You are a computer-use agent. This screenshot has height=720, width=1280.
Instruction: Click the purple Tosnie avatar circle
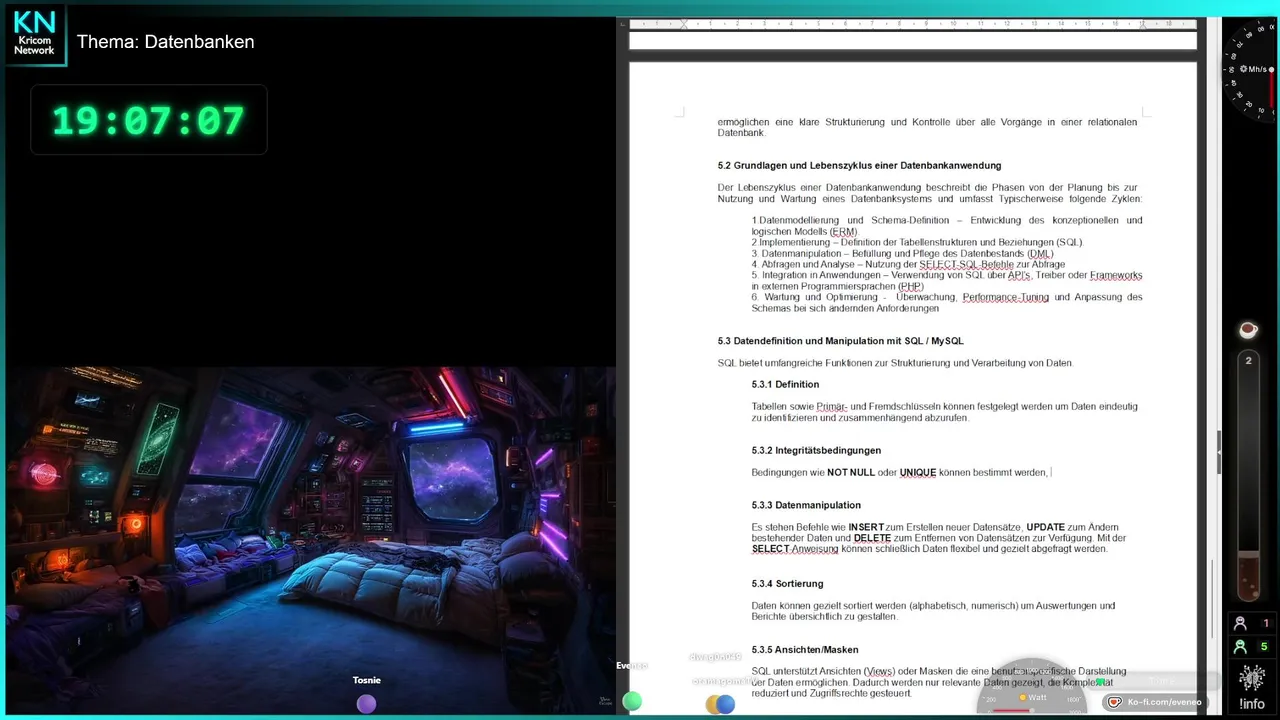pos(367,704)
